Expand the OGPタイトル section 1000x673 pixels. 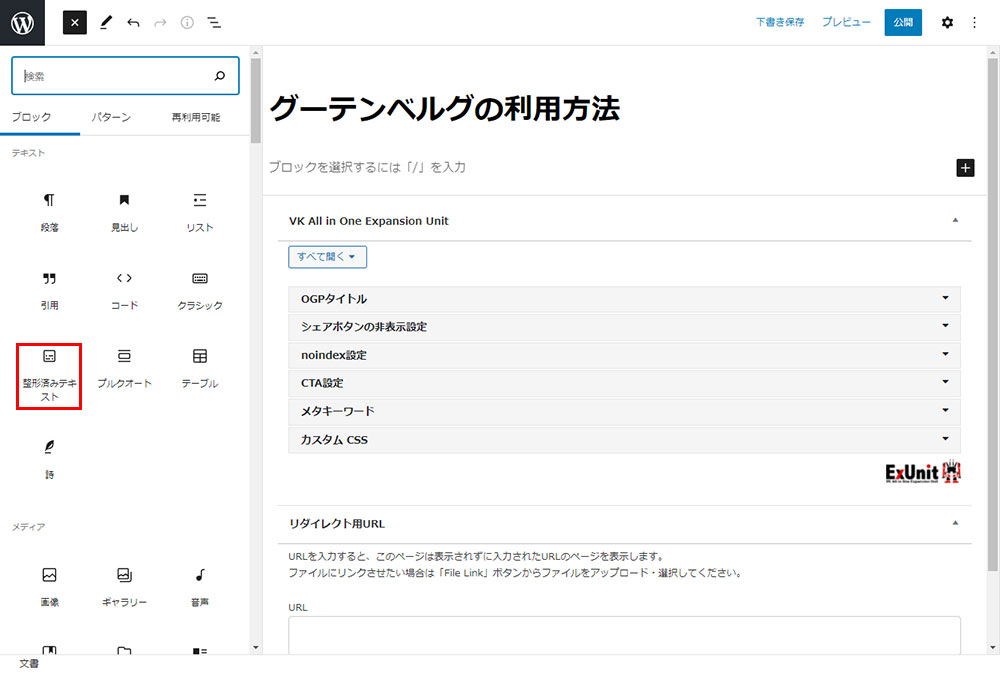624,299
